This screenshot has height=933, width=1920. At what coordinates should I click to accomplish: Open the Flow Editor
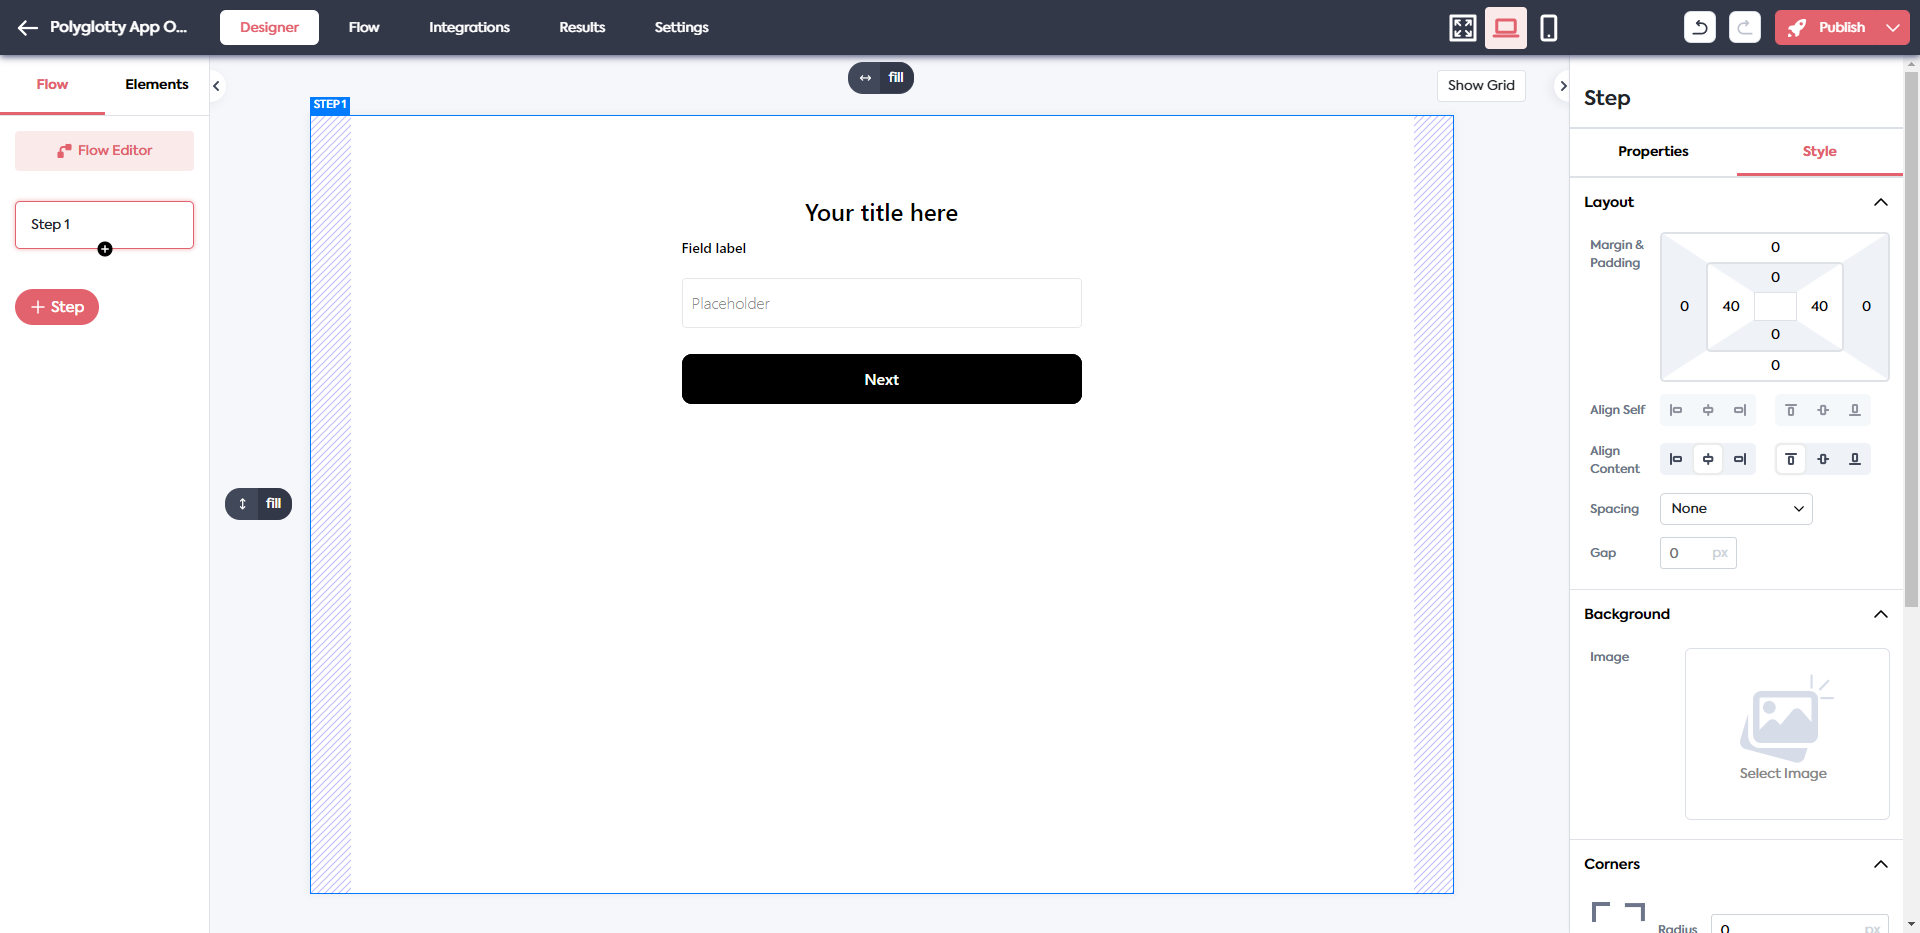click(x=104, y=150)
